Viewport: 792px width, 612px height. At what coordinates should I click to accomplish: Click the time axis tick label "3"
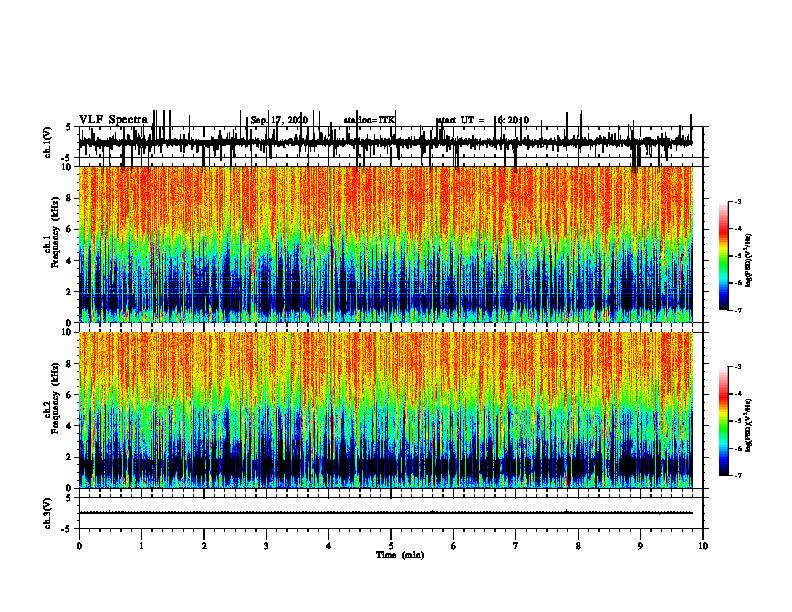pyautogui.click(x=266, y=546)
